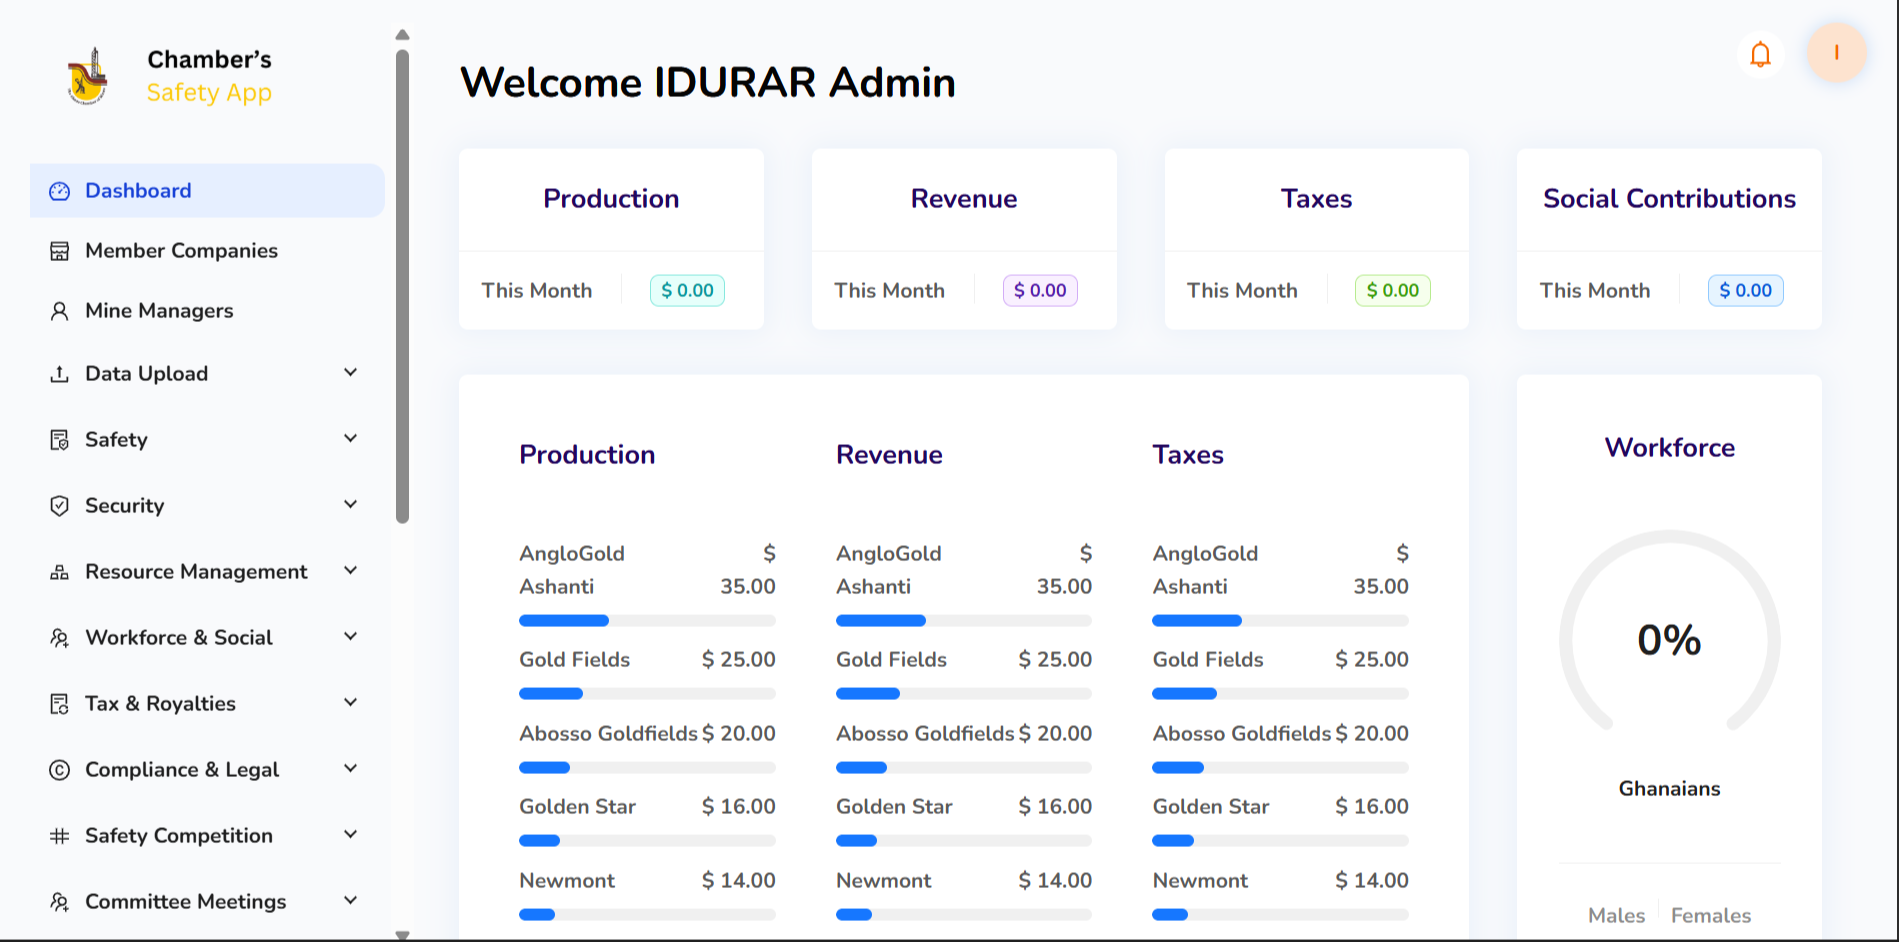The width and height of the screenshot is (1899, 942).
Task: Open the Workforce & Social menu
Action: [179, 638]
